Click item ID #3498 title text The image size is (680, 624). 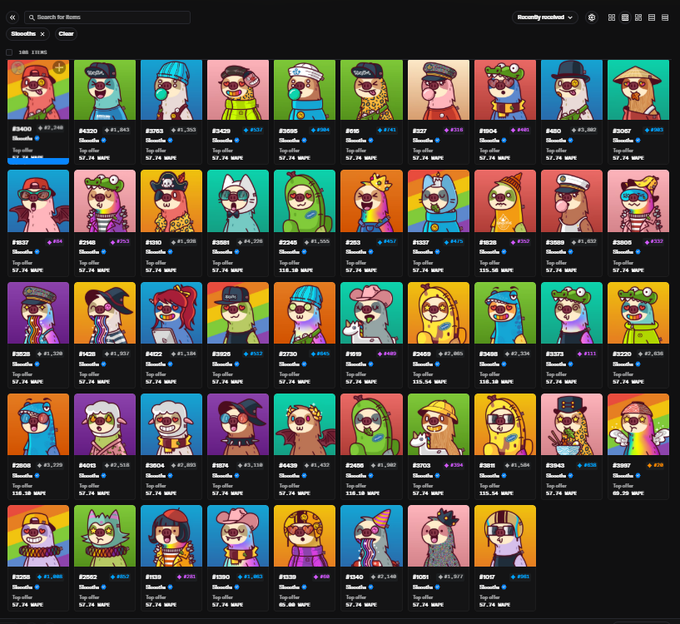pos(489,354)
